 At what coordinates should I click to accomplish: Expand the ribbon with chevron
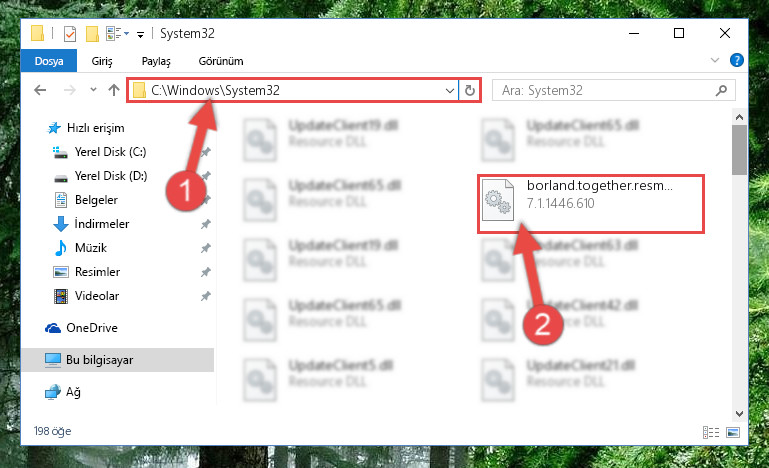[x=715, y=60]
